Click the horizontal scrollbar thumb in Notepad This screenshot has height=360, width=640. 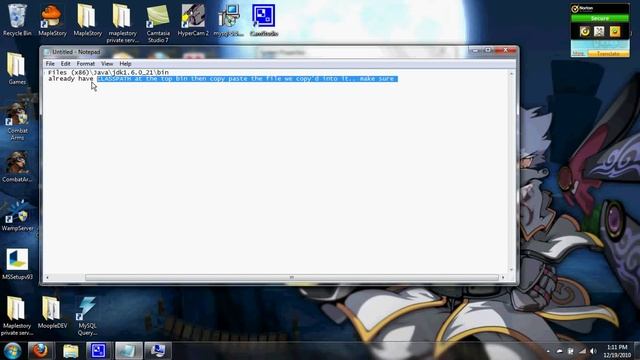(x=291, y=278)
